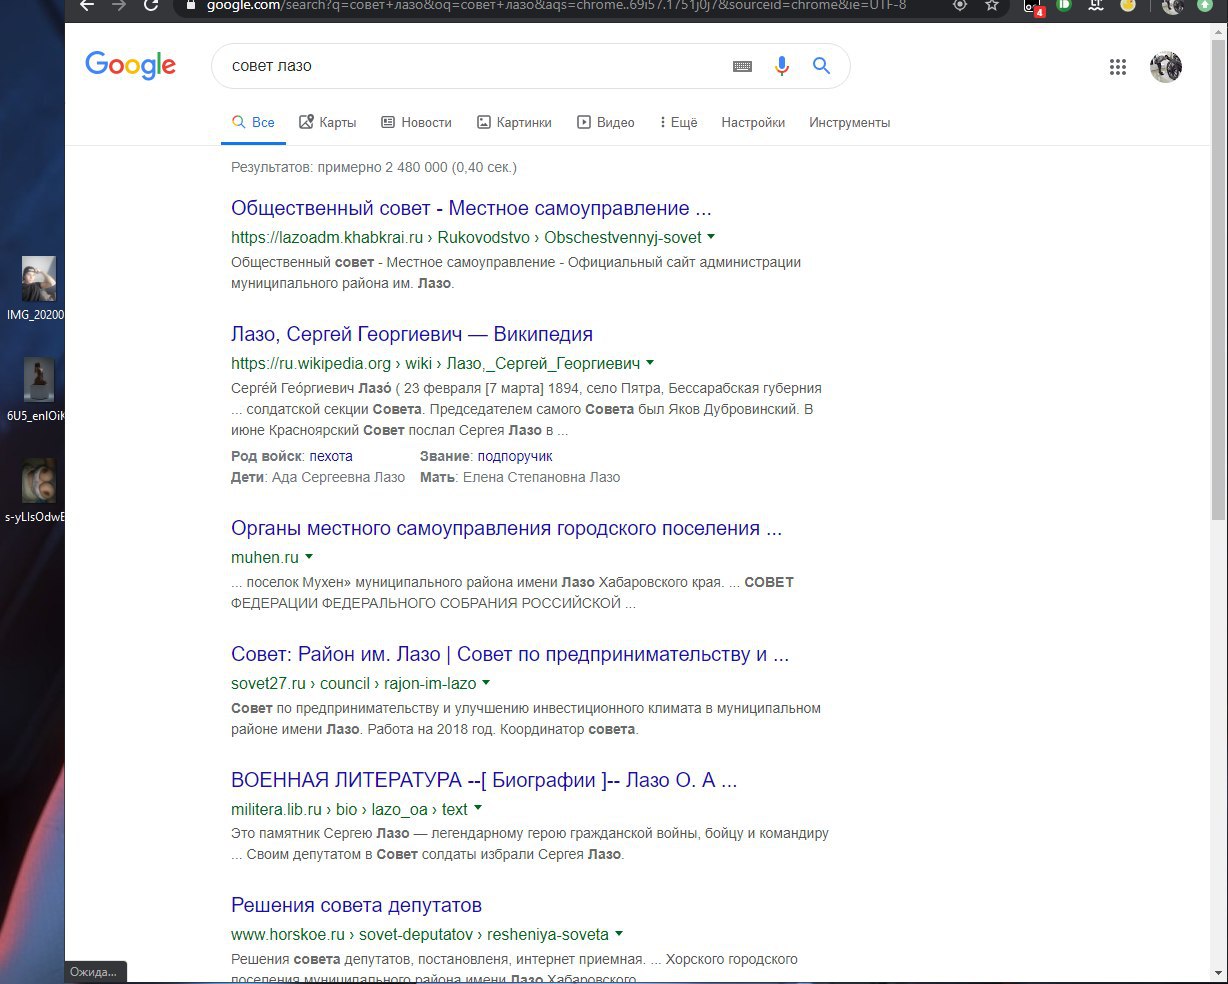The image size is (1228, 984).
Task: Switch to the Новости tab
Action: 416,122
